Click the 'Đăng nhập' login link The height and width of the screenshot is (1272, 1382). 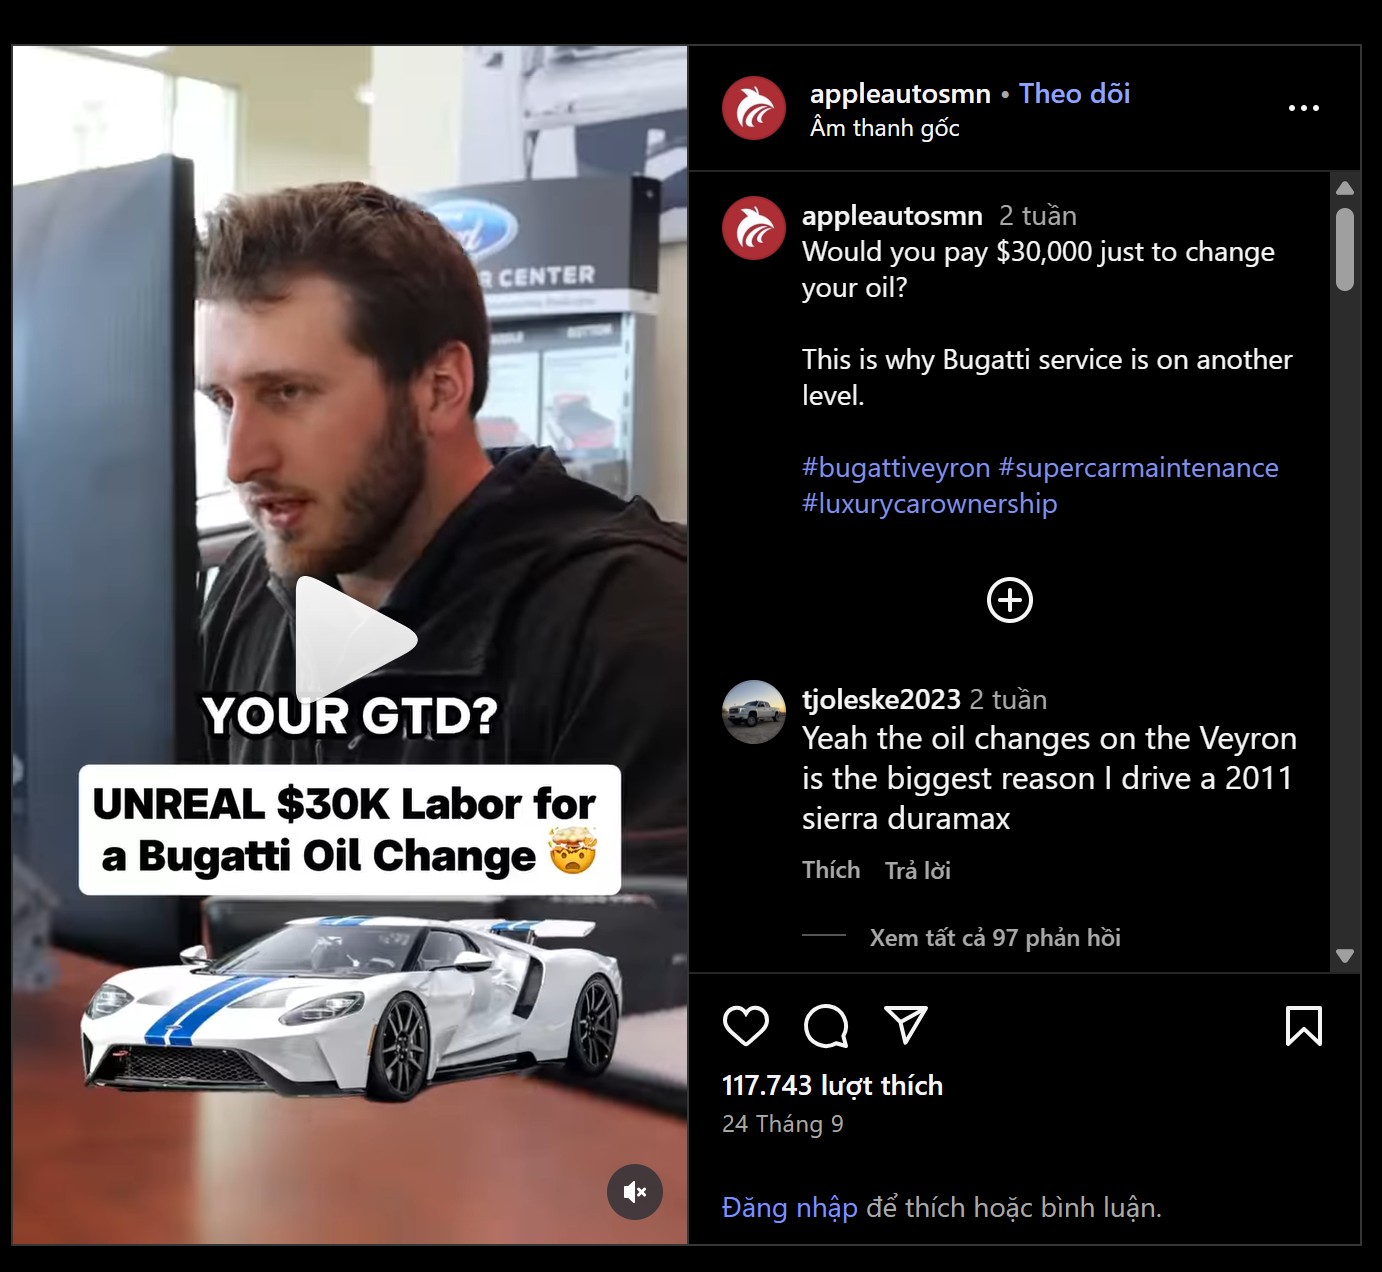[x=790, y=1208]
